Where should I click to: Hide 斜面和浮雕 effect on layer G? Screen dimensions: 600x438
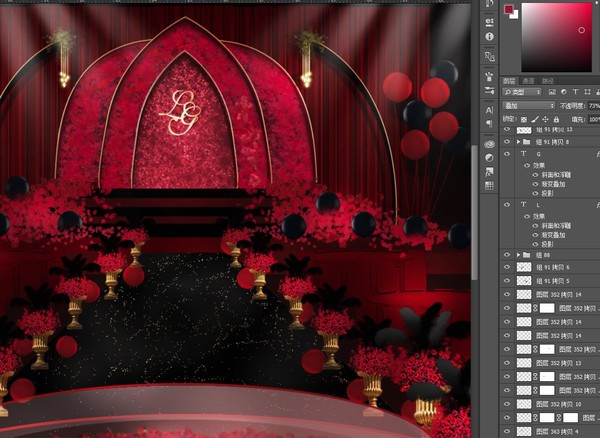click(x=535, y=175)
